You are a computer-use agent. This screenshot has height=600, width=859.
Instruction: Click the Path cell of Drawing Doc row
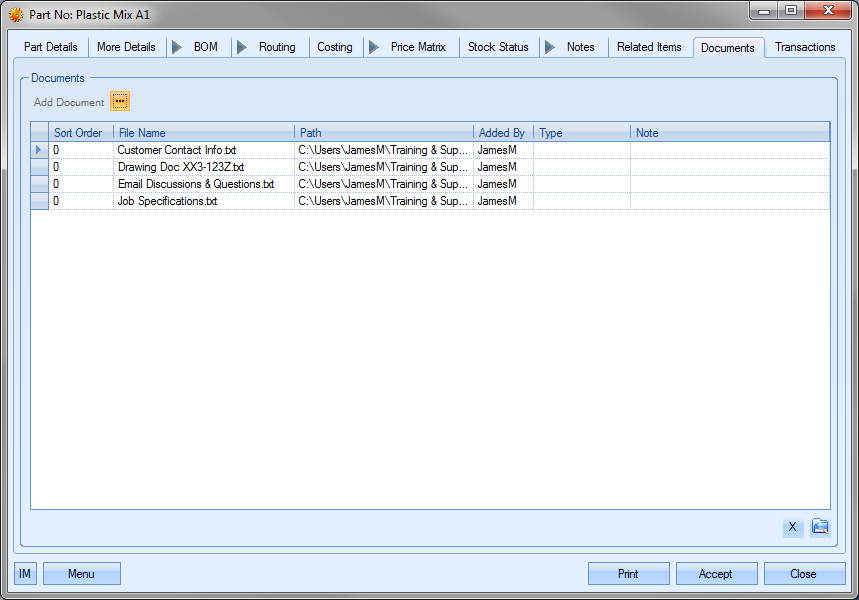[x=384, y=167]
